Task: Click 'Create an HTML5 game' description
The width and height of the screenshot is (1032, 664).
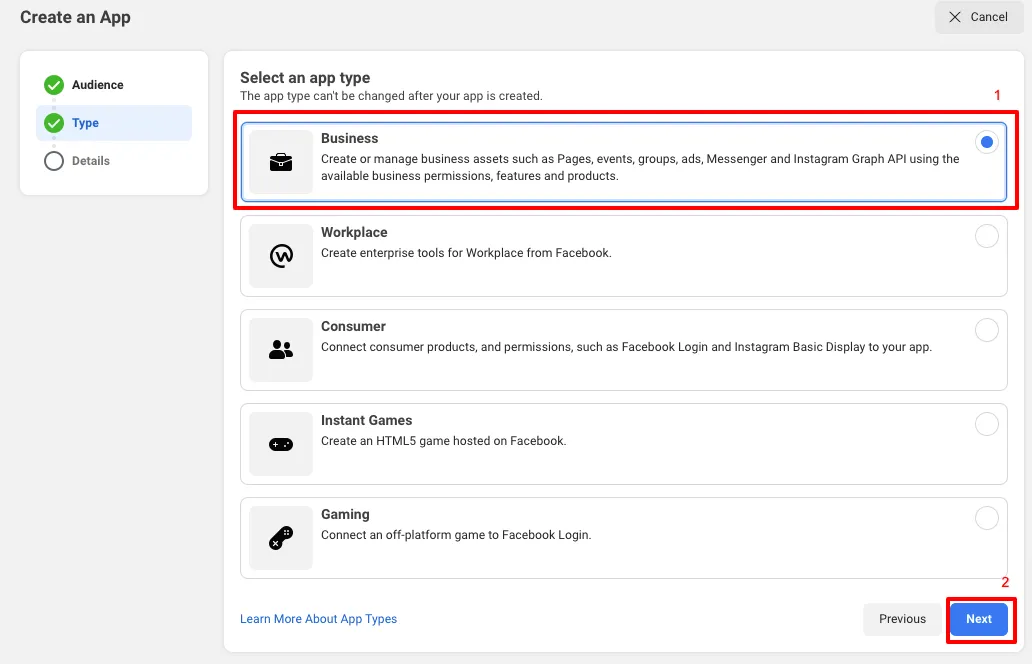Action: click(444, 442)
